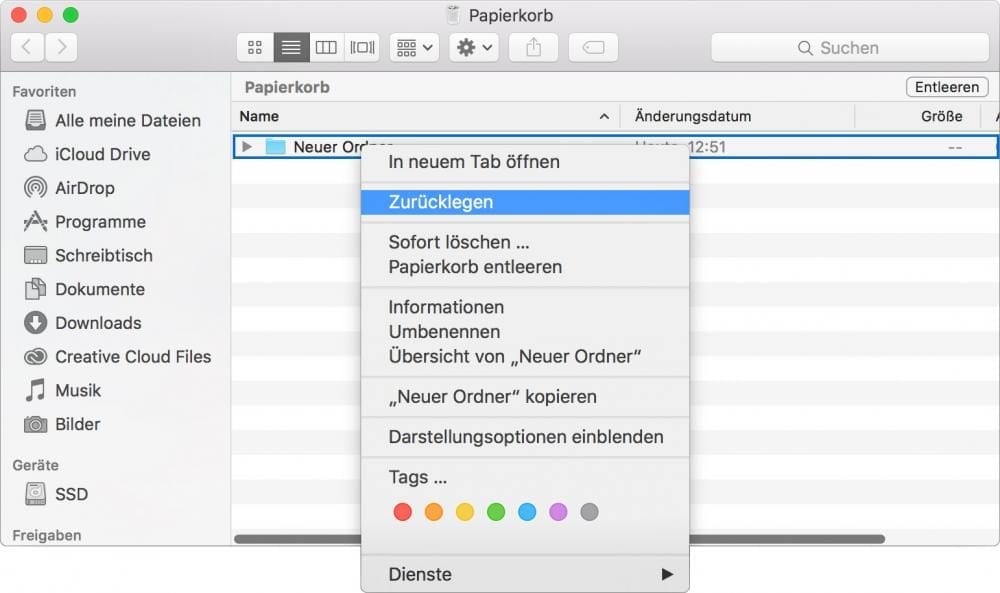Click the Entleeren button
The width and height of the screenshot is (1000, 593).
[x=945, y=87]
